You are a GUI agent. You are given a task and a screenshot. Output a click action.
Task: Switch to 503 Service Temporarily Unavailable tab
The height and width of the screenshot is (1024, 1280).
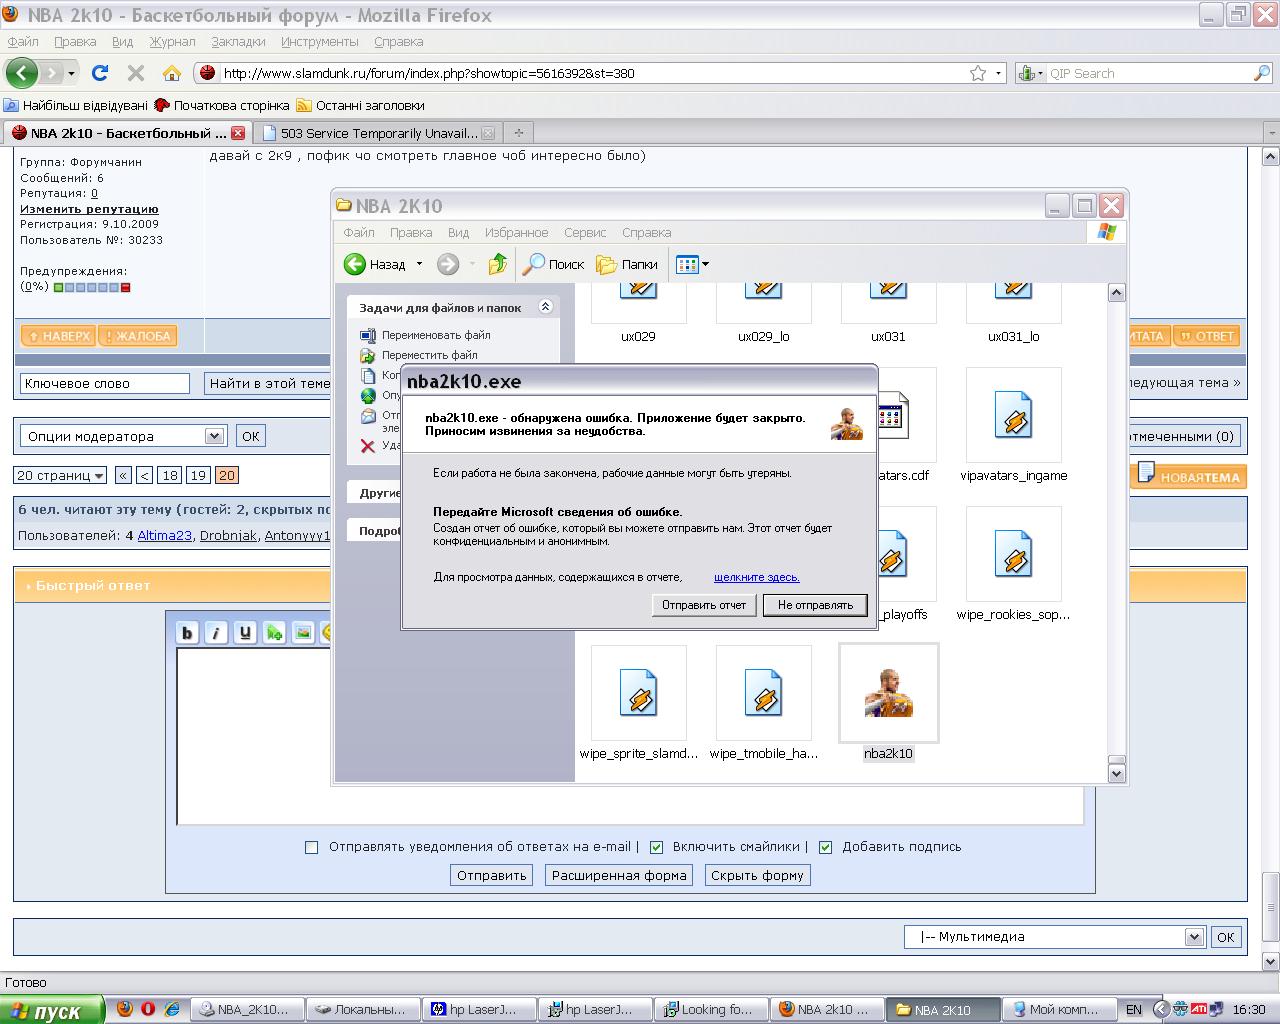[x=377, y=133]
